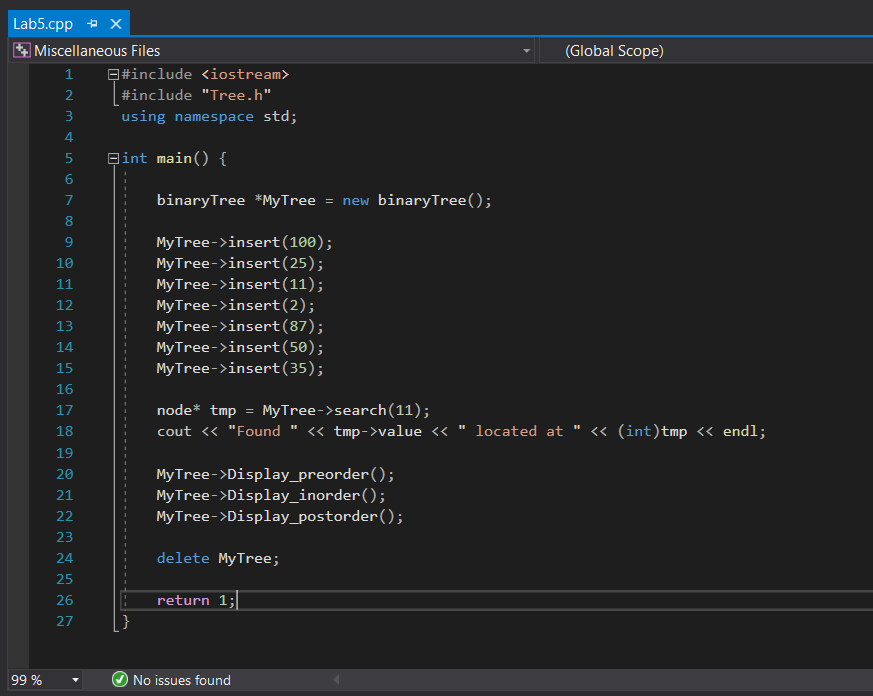Click the green No issues found checkmark icon

(x=120, y=679)
